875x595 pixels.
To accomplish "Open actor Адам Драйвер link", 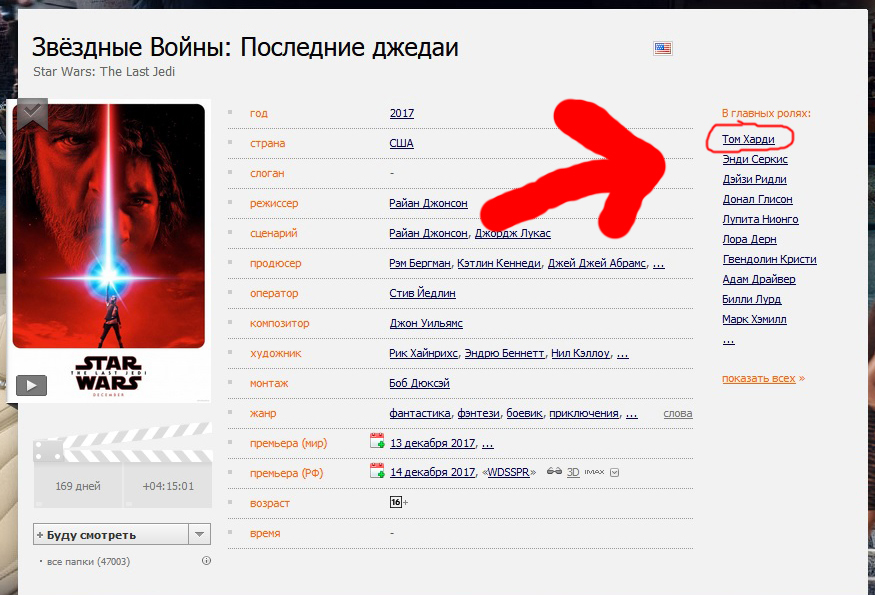I will click(759, 279).
